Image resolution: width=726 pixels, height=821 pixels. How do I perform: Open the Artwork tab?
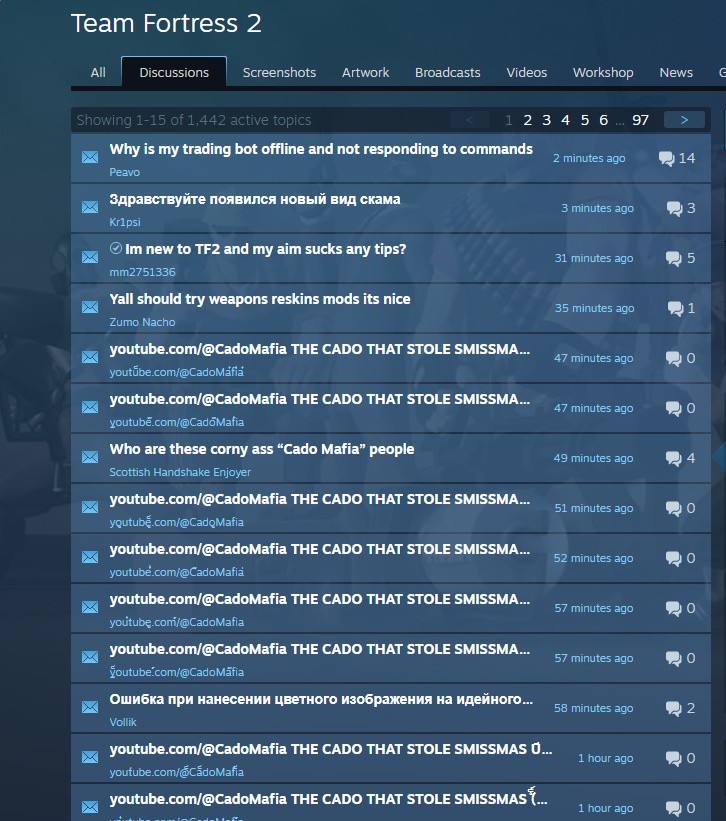pos(365,72)
